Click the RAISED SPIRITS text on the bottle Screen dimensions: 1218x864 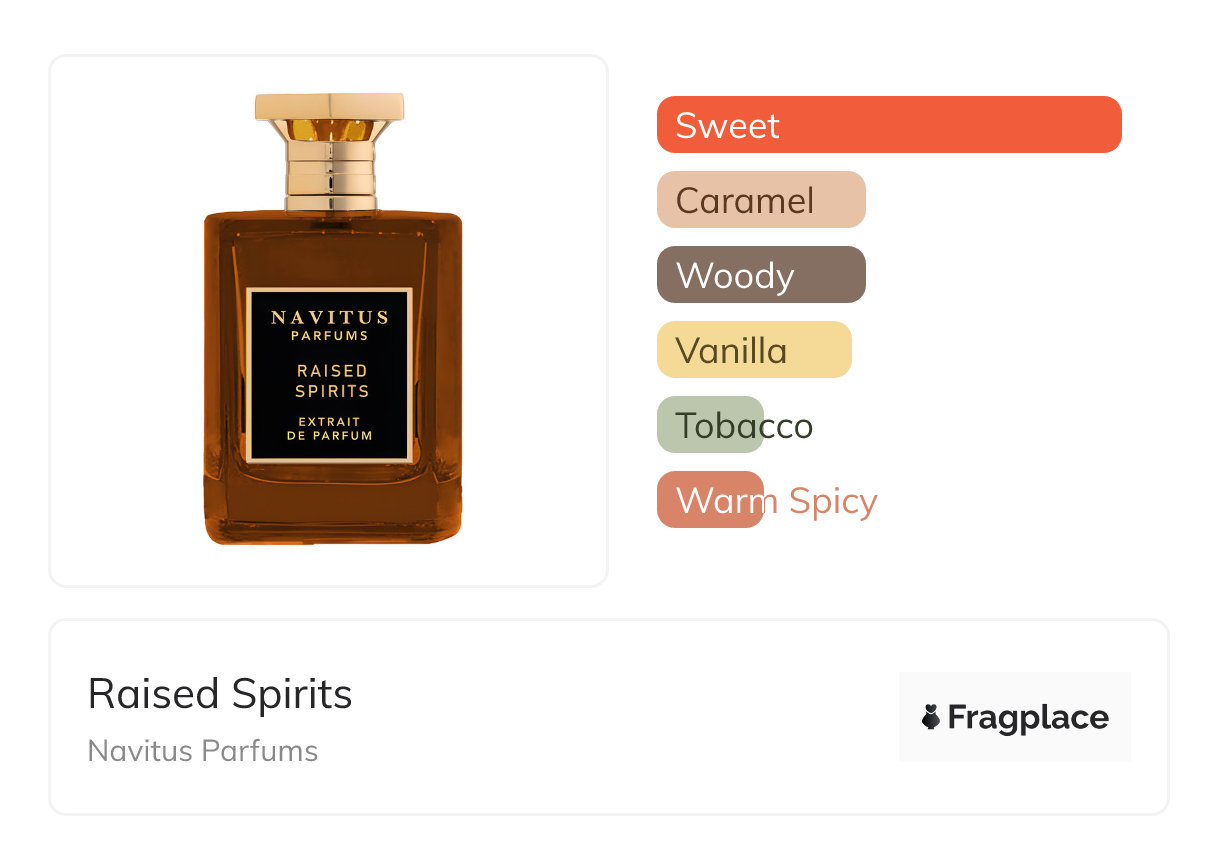[x=332, y=381]
